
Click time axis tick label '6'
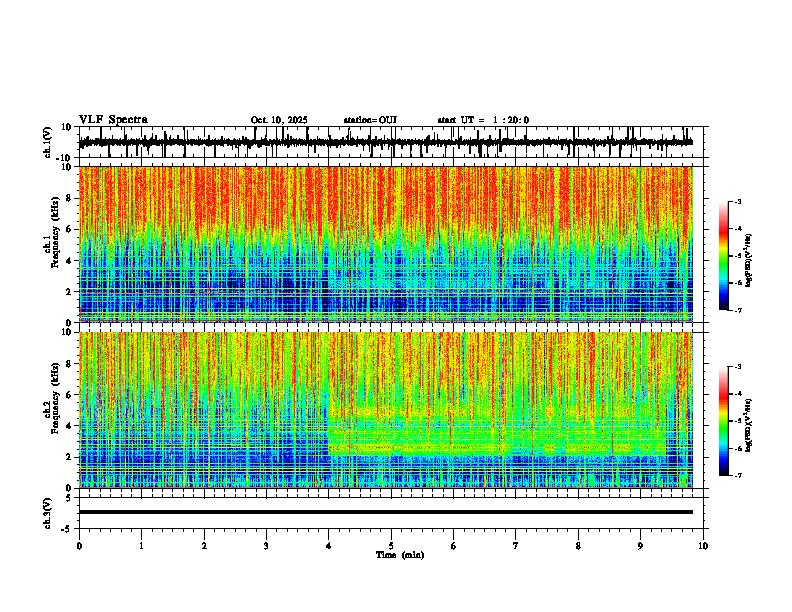454,546
